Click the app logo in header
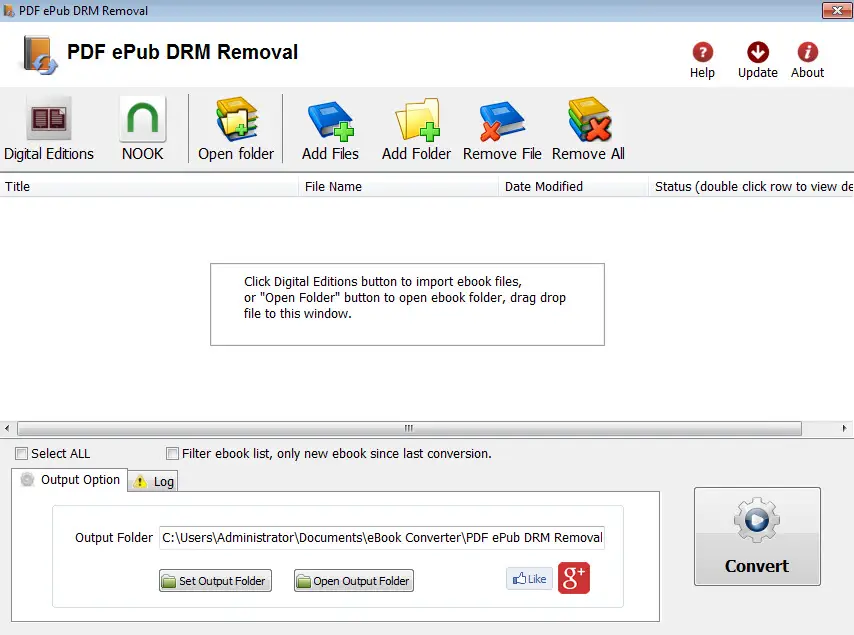This screenshot has height=635, width=854. 39,55
